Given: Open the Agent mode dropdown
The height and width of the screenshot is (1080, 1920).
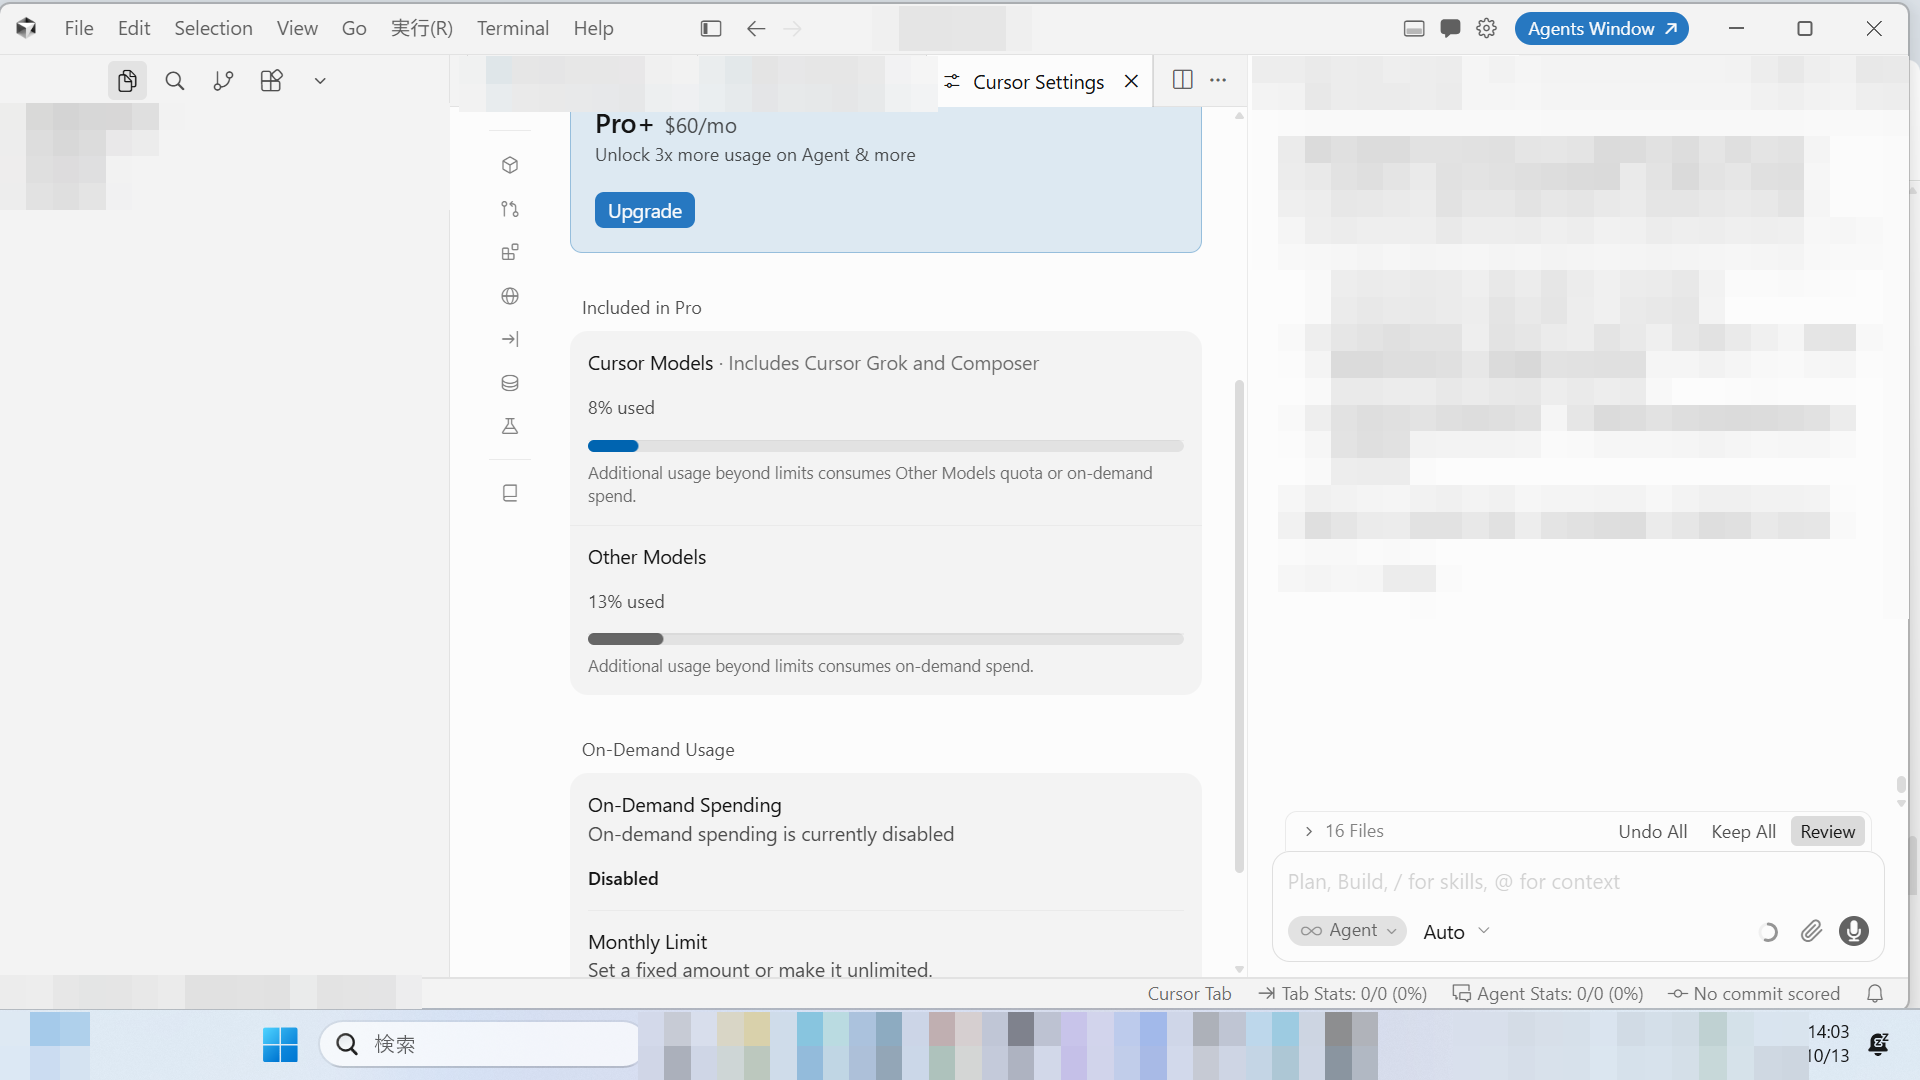Looking at the screenshot, I should tap(1347, 931).
